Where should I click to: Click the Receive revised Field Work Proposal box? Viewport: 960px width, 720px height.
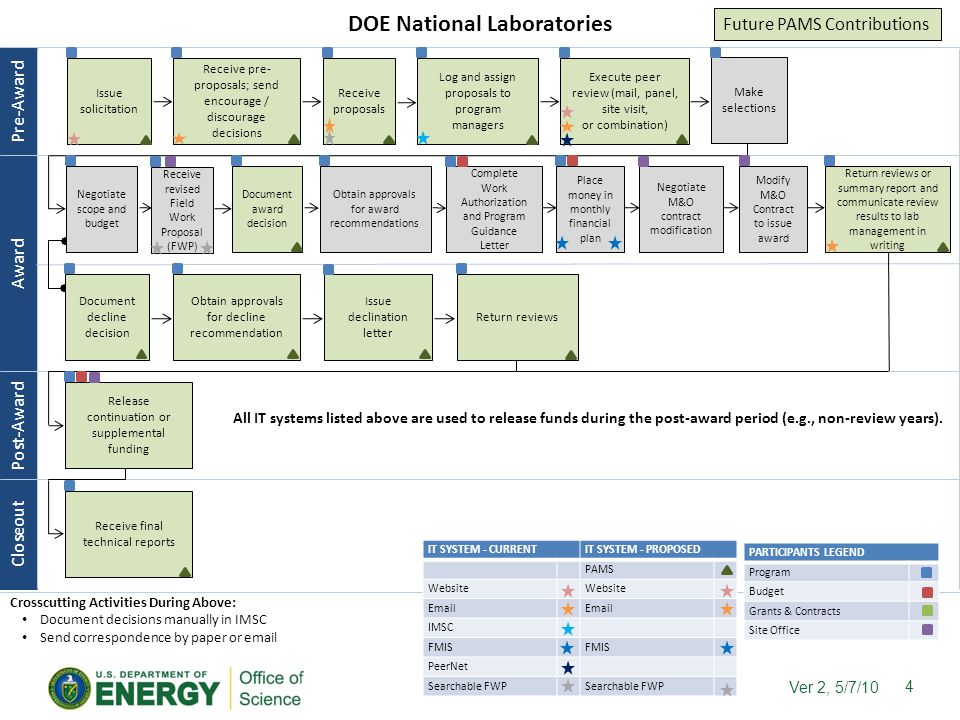pos(182,211)
